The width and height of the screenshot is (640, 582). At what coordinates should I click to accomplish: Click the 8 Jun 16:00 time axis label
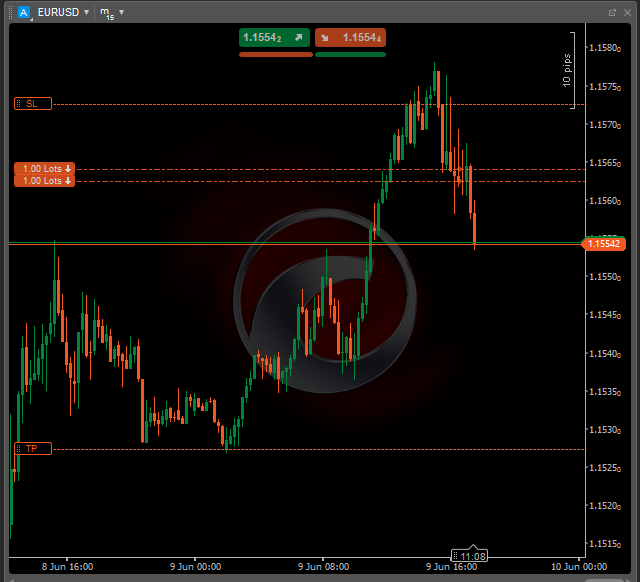67,566
